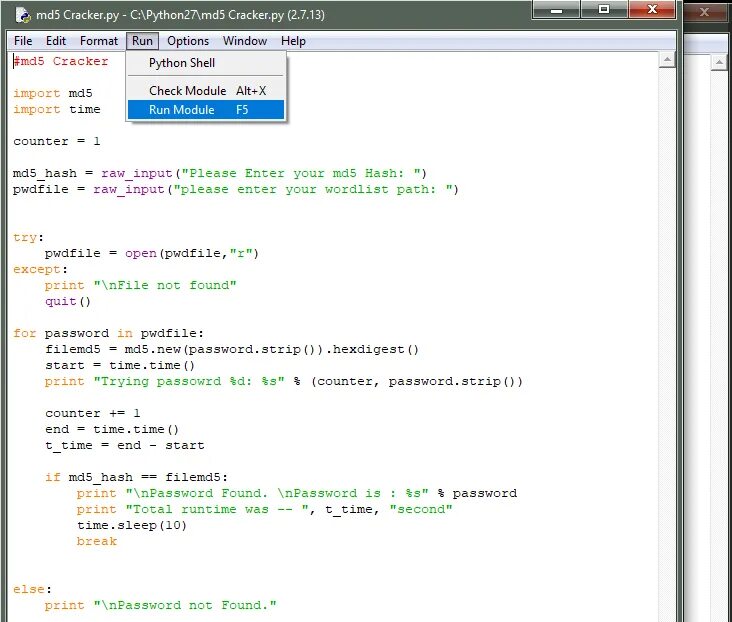Viewport: 732px width, 622px height.
Task: Click the 'import md5' line
Action: 53,93
